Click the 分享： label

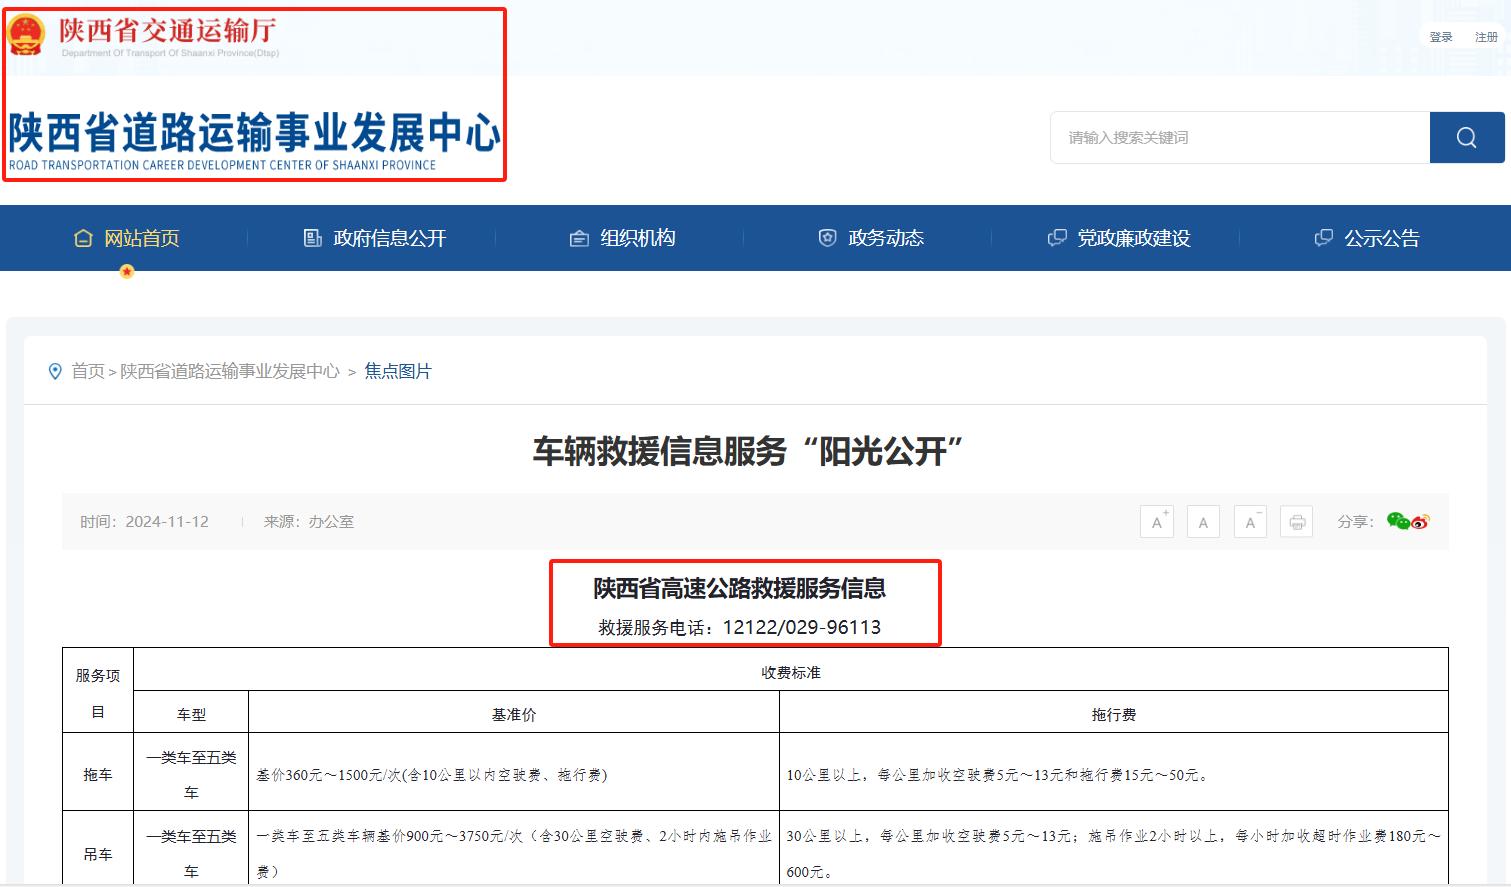point(1356,522)
